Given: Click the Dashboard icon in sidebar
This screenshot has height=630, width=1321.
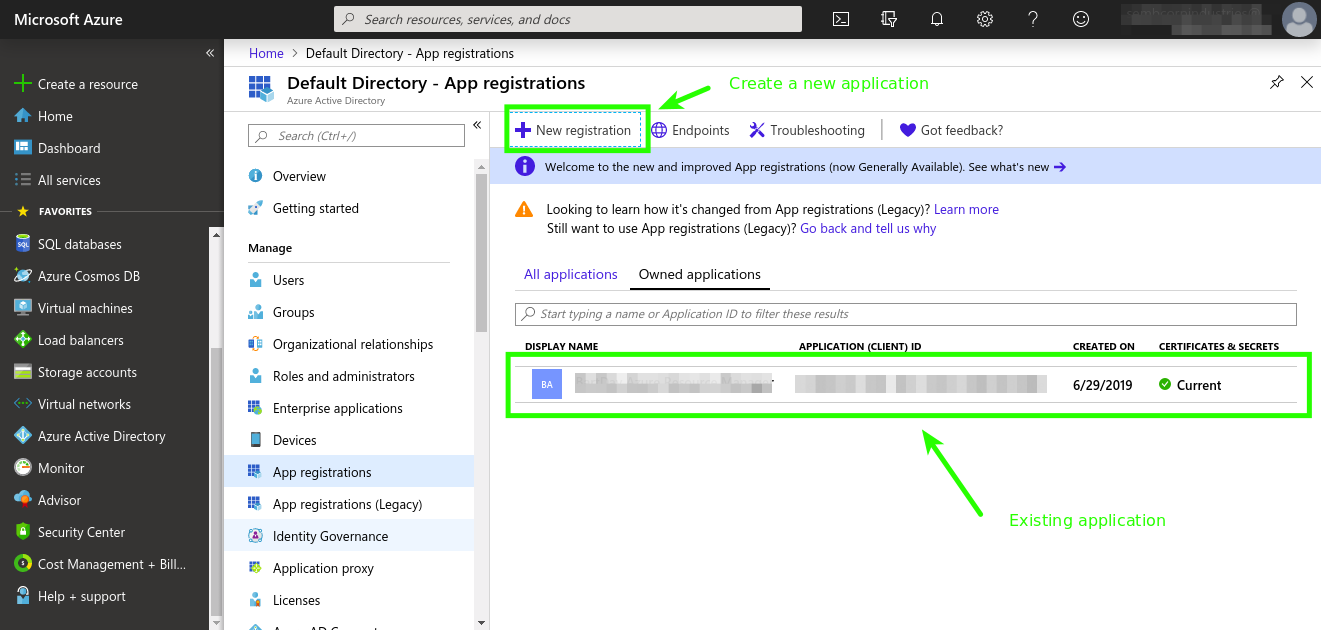Looking at the screenshot, I should point(23,148).
